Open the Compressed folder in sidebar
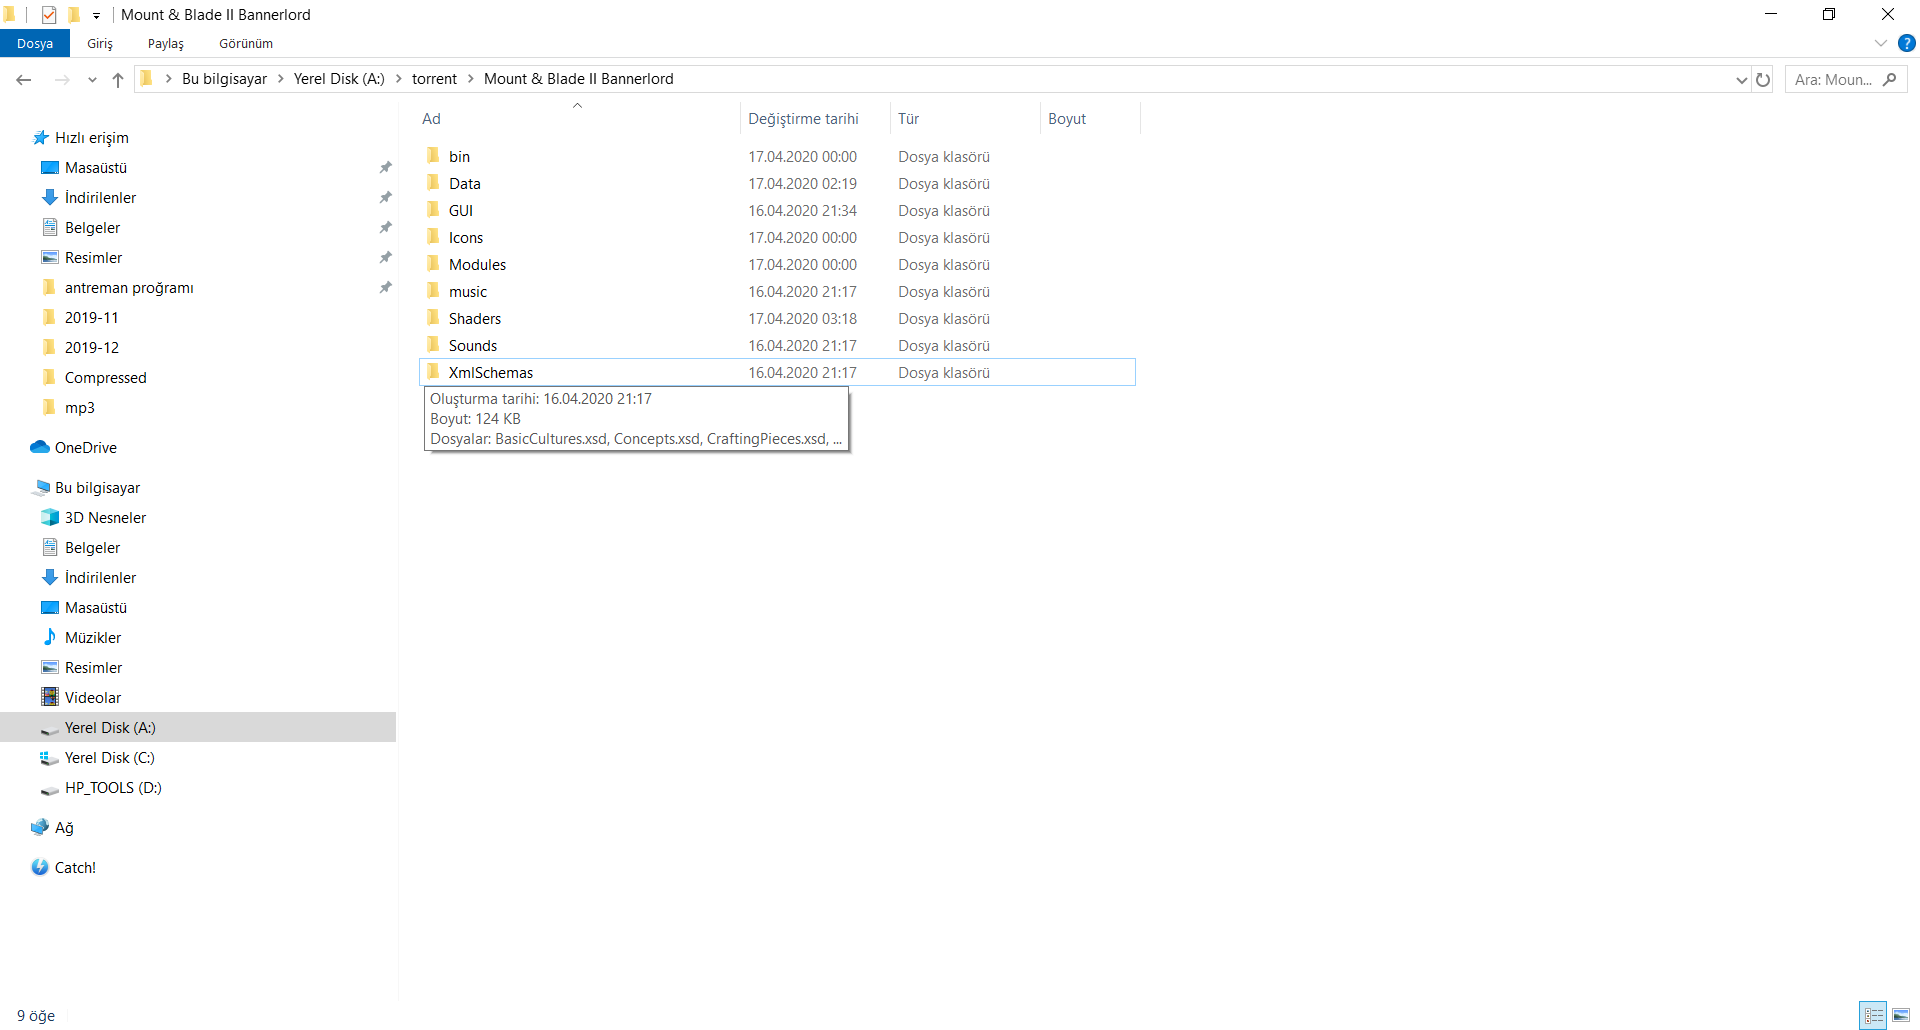1920x1030 pixels. coord(105,378)
